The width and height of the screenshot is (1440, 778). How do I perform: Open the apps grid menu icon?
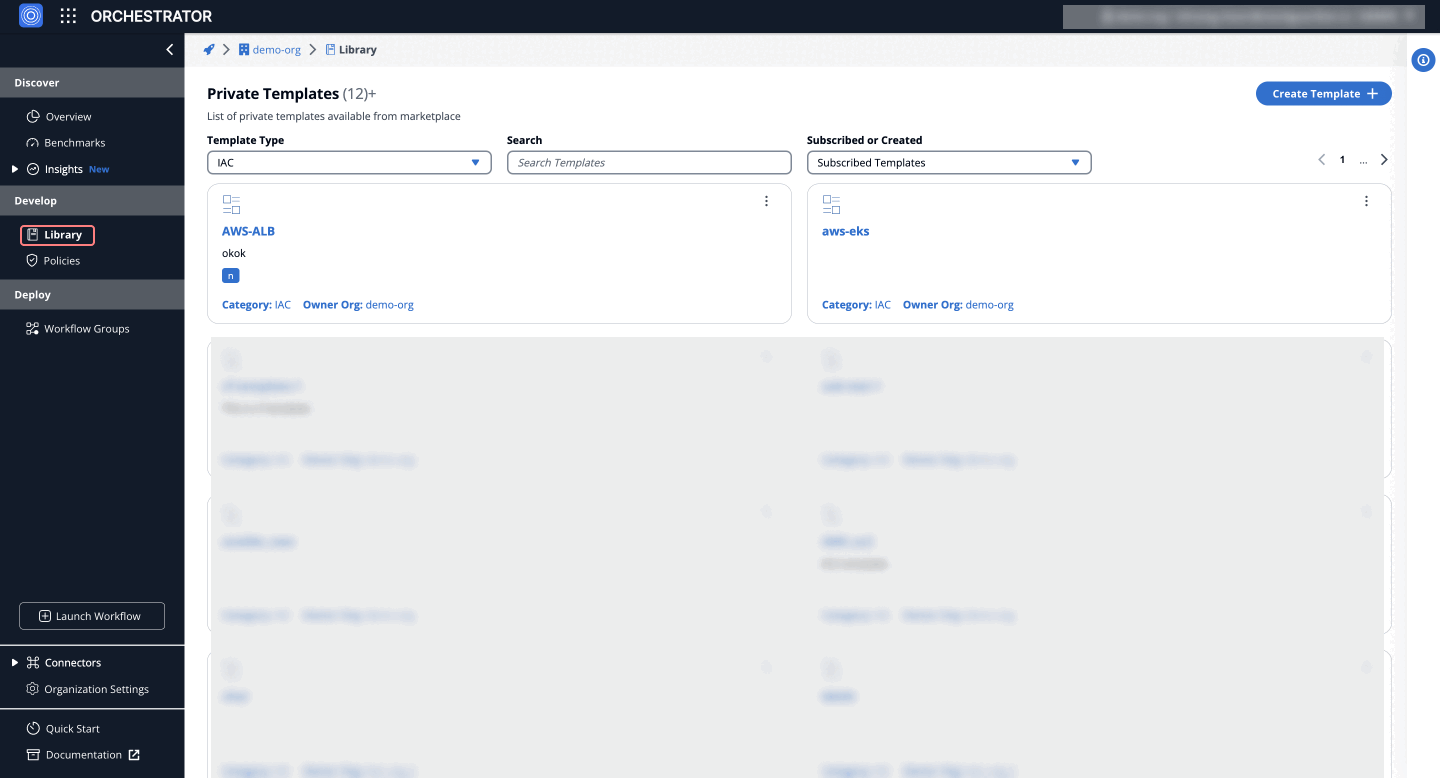(68, 16)
